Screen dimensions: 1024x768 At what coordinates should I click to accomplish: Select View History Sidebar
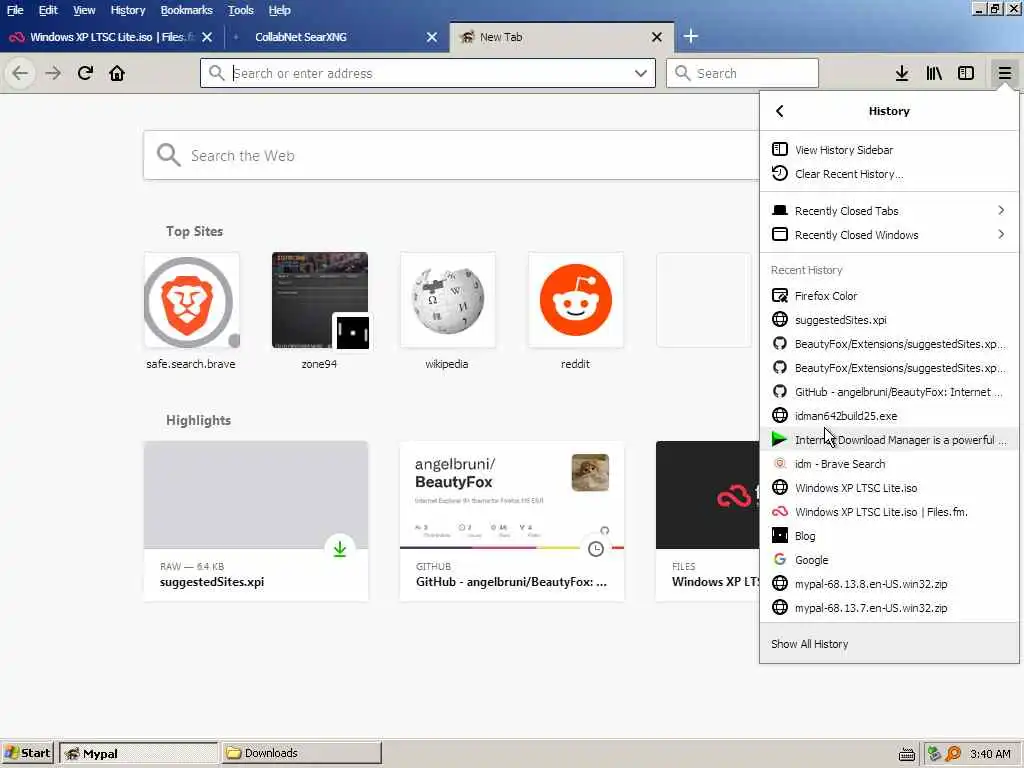tap(889, 150)
